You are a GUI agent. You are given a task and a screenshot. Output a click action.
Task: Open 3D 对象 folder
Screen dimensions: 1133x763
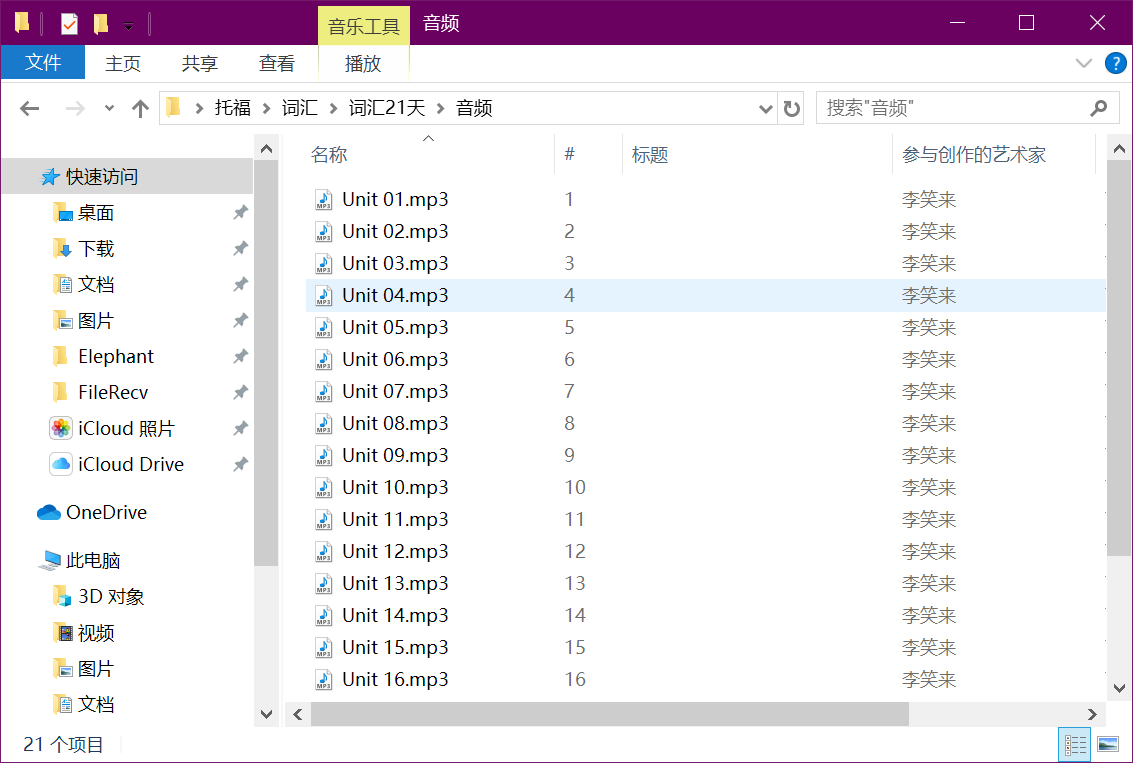[x=111, y=596]
